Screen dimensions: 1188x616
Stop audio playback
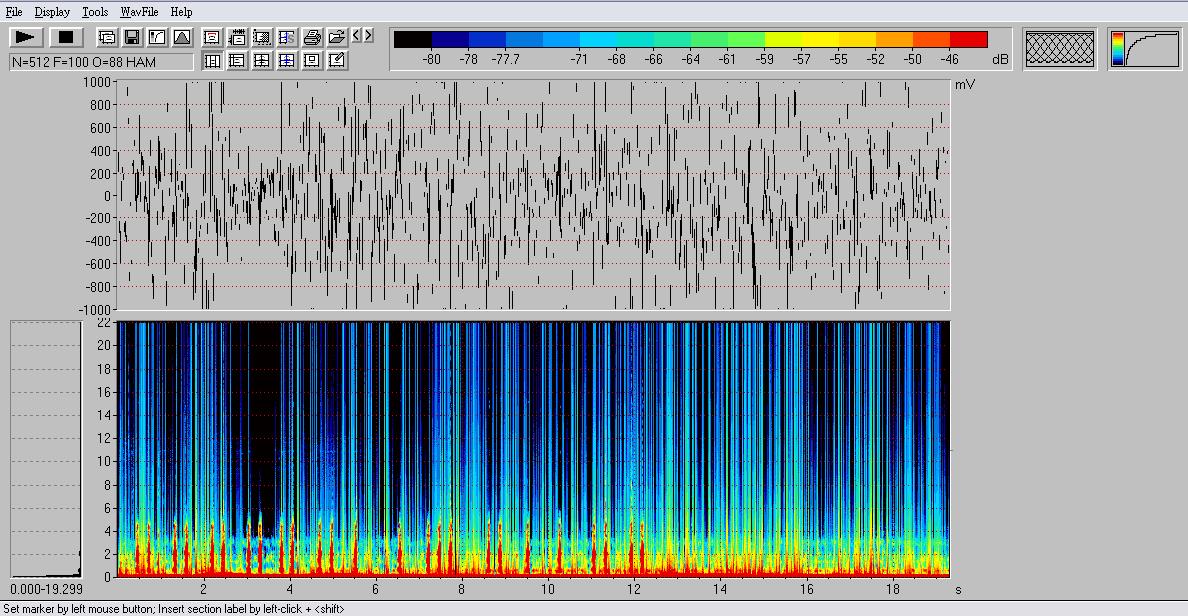(66, 37)
